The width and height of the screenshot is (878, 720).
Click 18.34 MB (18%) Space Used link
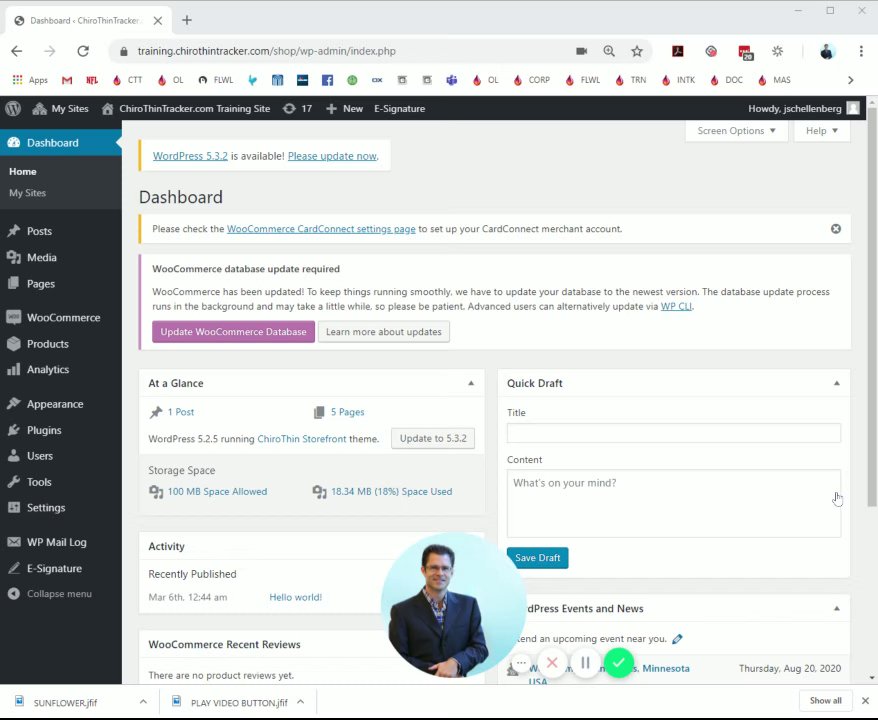click(x=391, y=492)
